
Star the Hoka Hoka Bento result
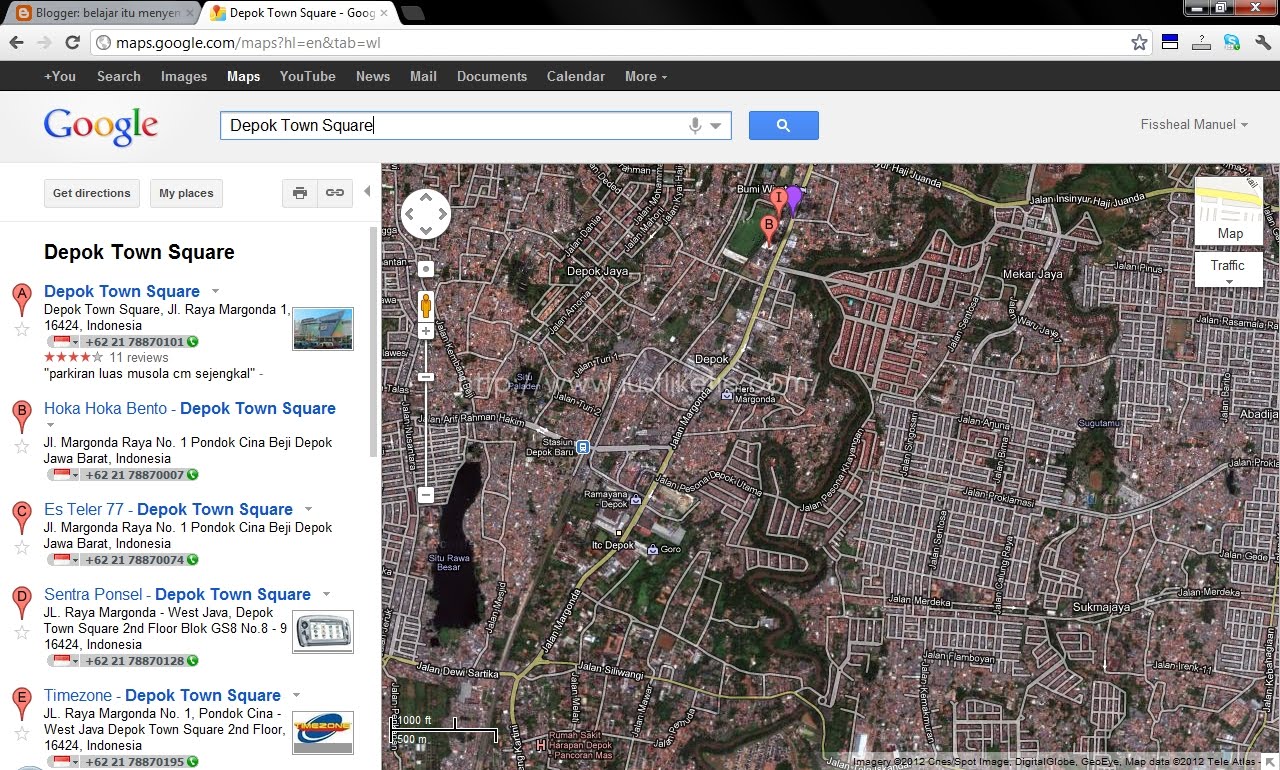click(x=21, y=446)
